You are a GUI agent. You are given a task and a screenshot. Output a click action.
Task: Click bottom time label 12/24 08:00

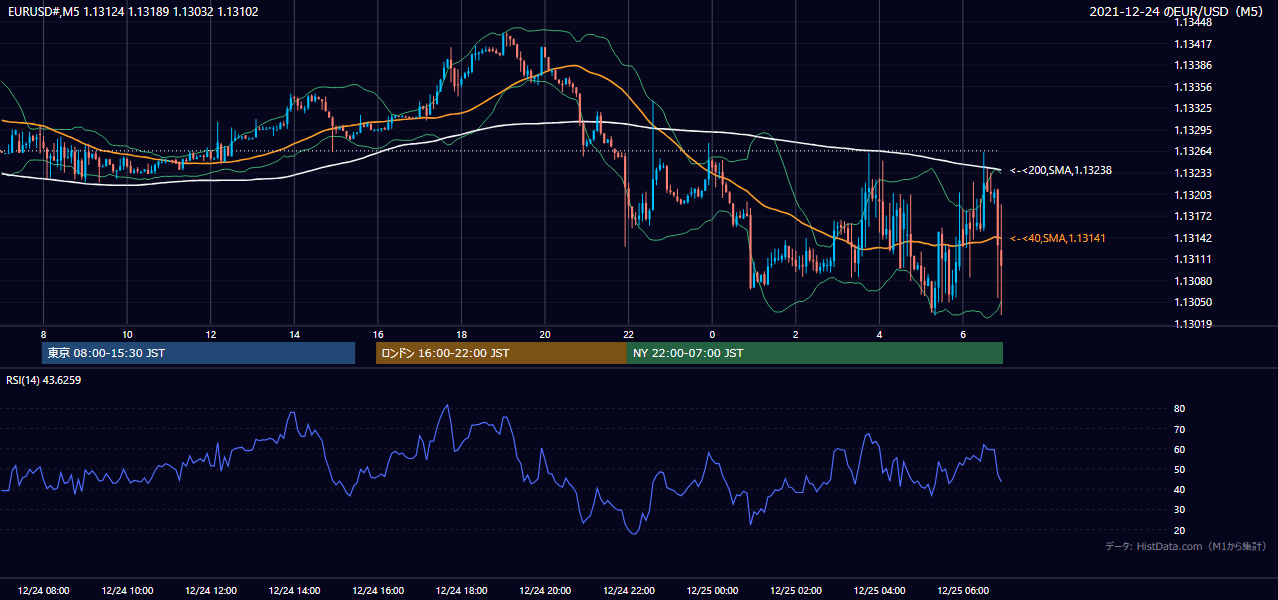pyautogui.click(x=43, y=590)
